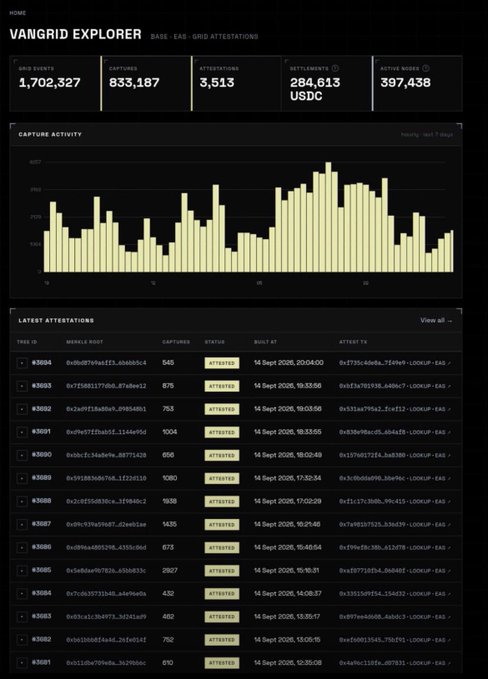This screenshot has width=488, height=679.
Task: Click the ATTEST TX column header
Action: 352,342
